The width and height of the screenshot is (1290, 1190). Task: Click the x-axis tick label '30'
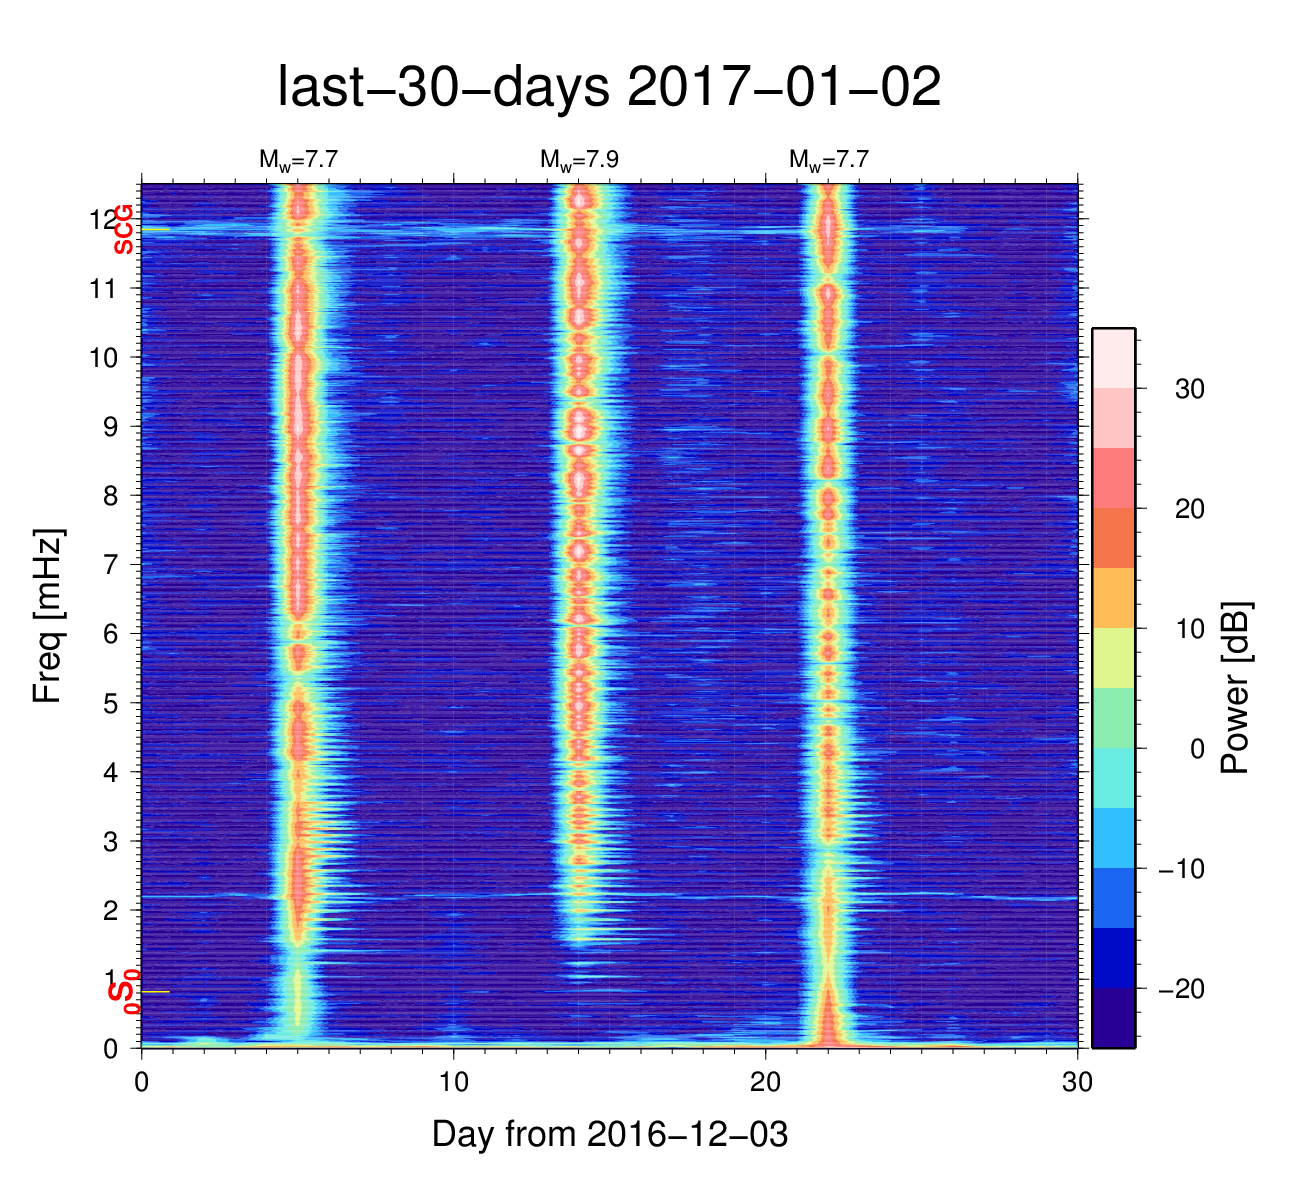(x=1077, y=1083)
